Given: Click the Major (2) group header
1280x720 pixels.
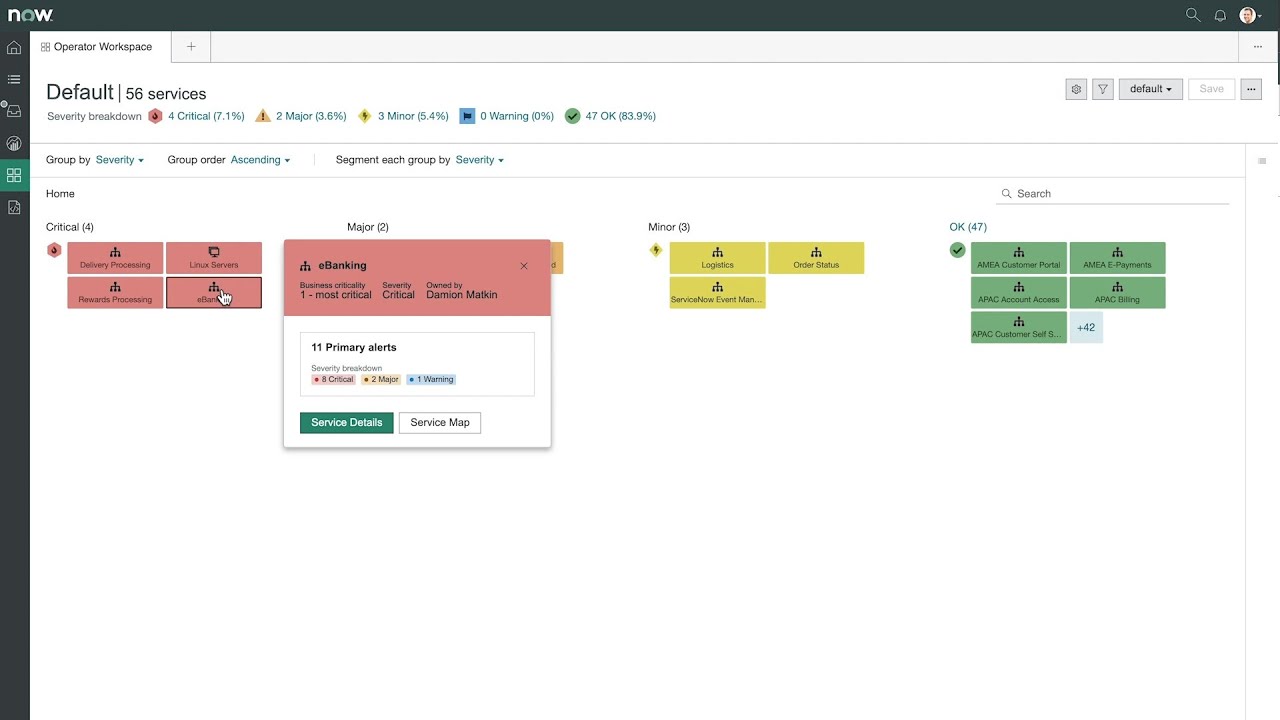Looking at the screenshot, I should pos(368,227).
